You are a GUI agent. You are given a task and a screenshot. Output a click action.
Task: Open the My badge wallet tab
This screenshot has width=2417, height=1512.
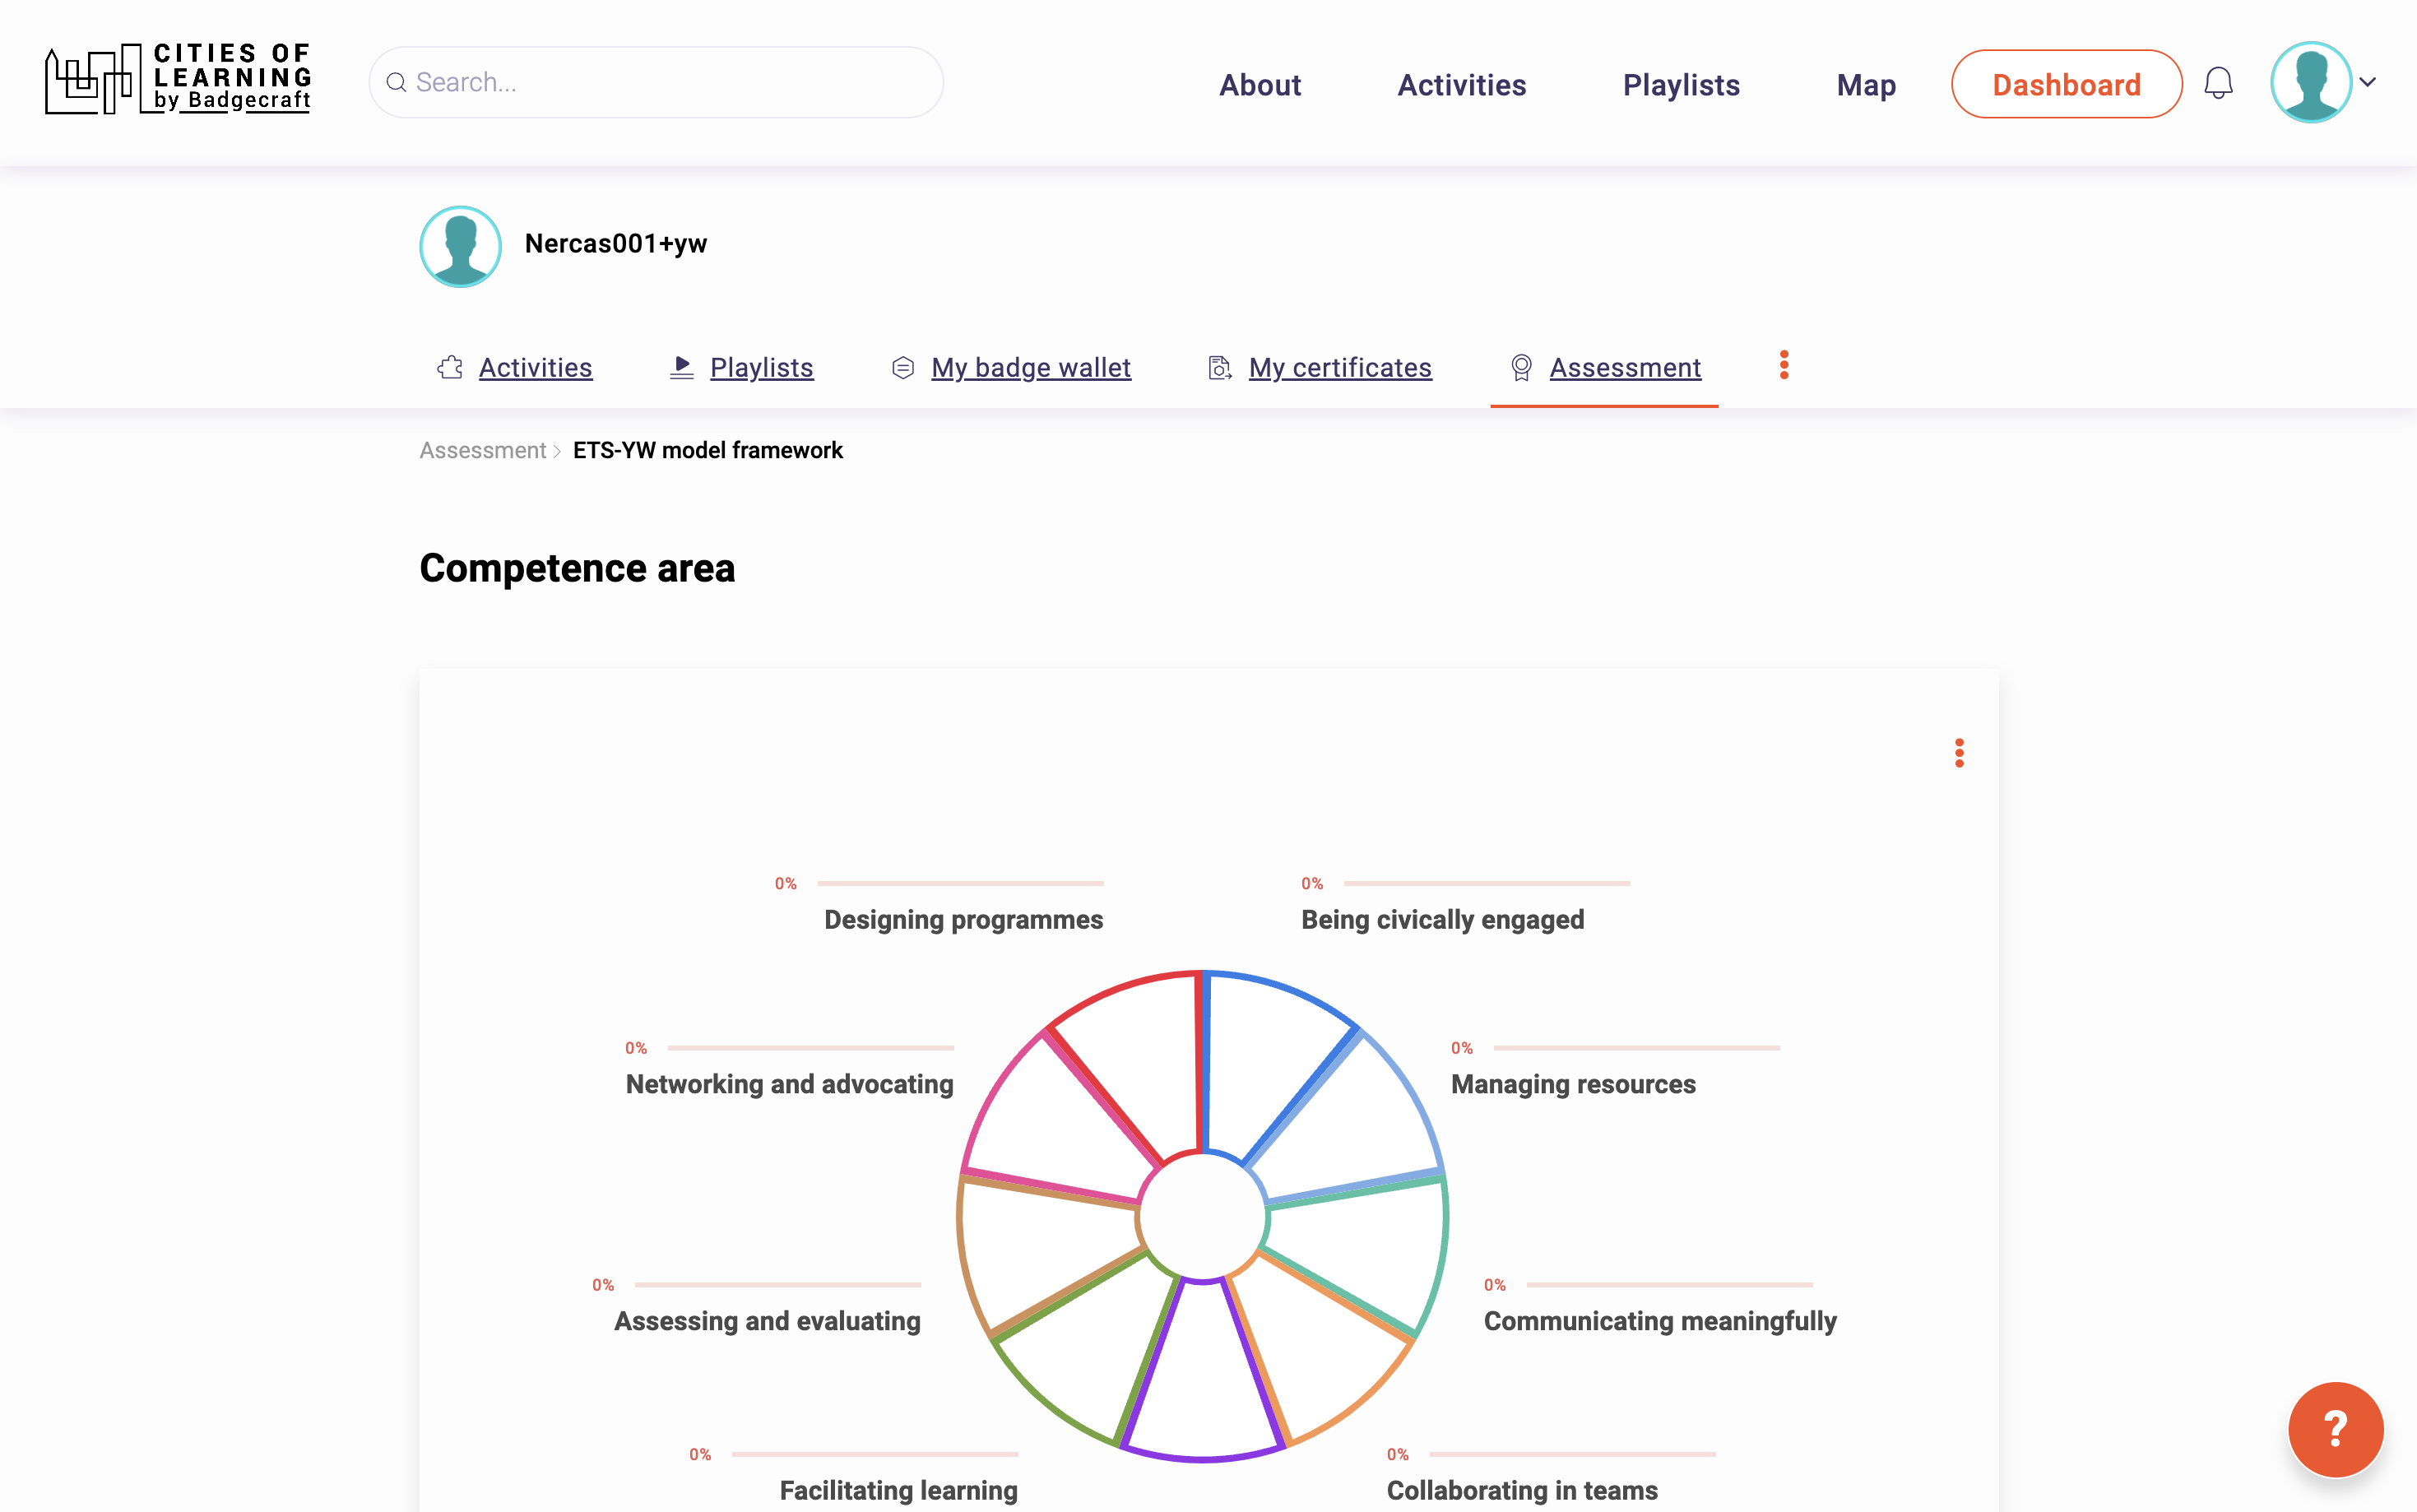1030,368
